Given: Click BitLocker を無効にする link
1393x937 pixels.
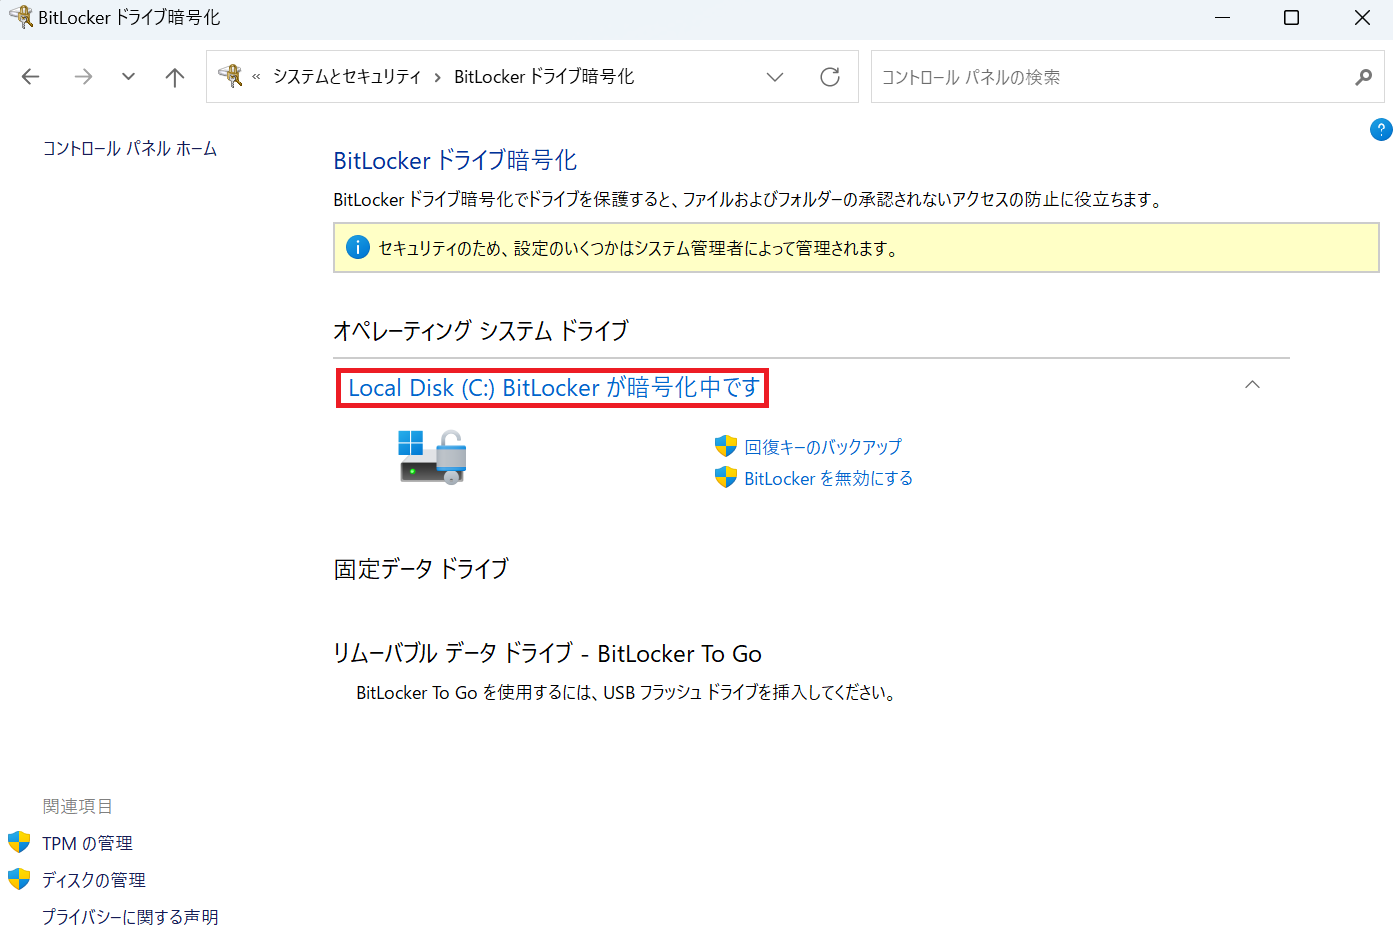Looking at the screenshot, I should pos(829,479).
